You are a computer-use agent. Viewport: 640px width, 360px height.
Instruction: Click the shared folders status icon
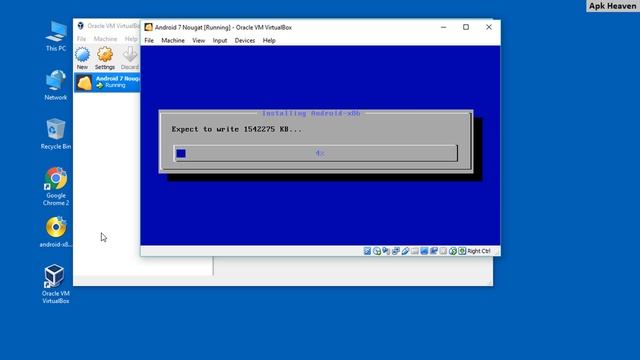click(415, 251)
